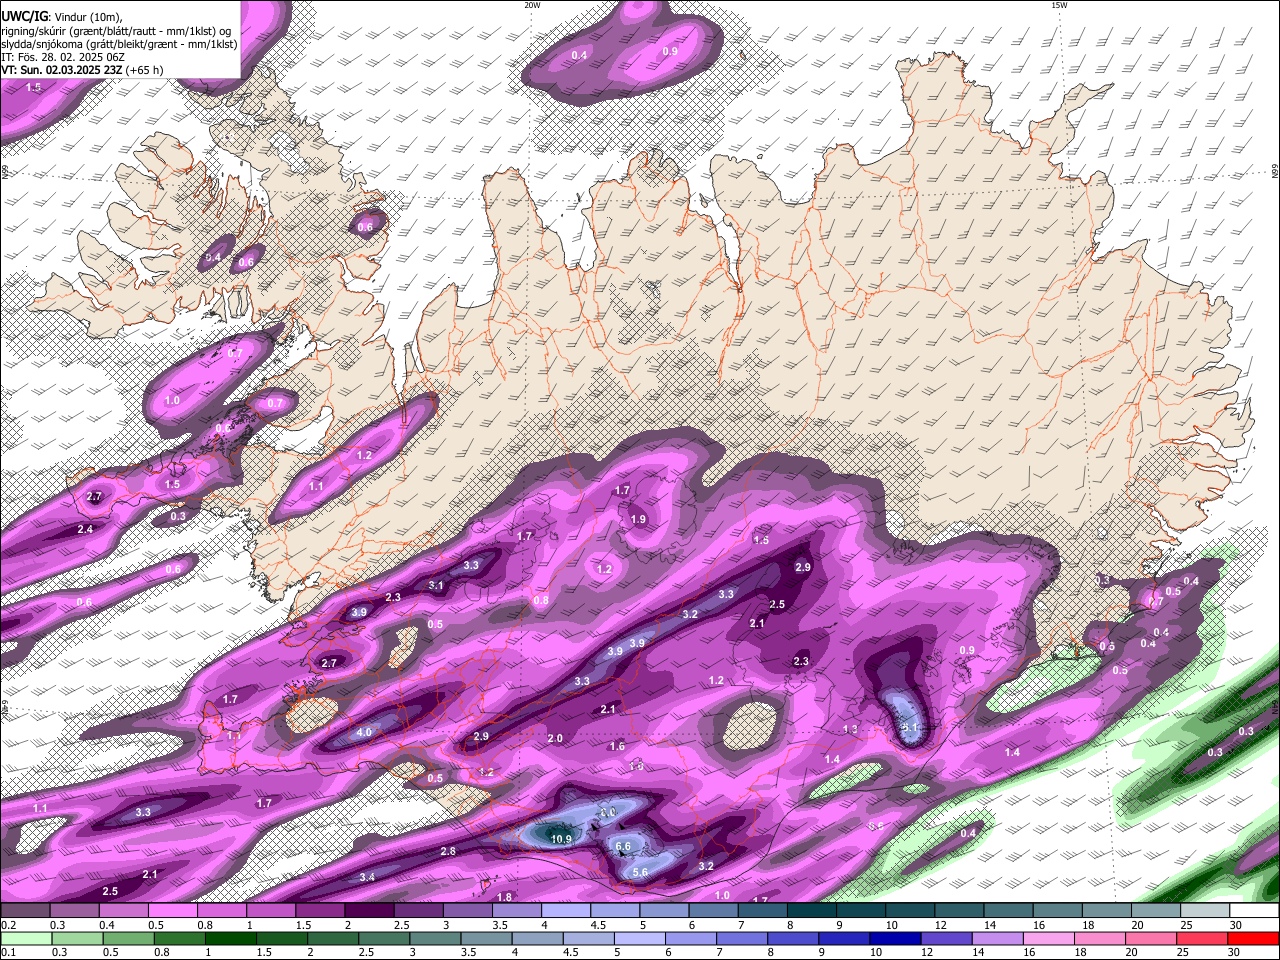Click lavender upper legend swatch starting at 4
The height and width of the screenshot is (960, 1280).
click(564, 911)
